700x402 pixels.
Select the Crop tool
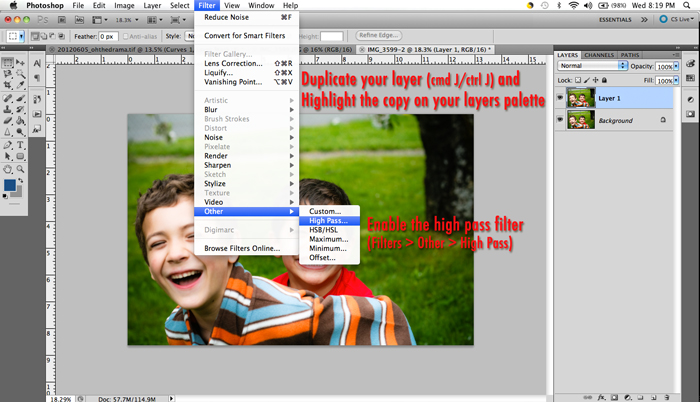click(8, 84)
